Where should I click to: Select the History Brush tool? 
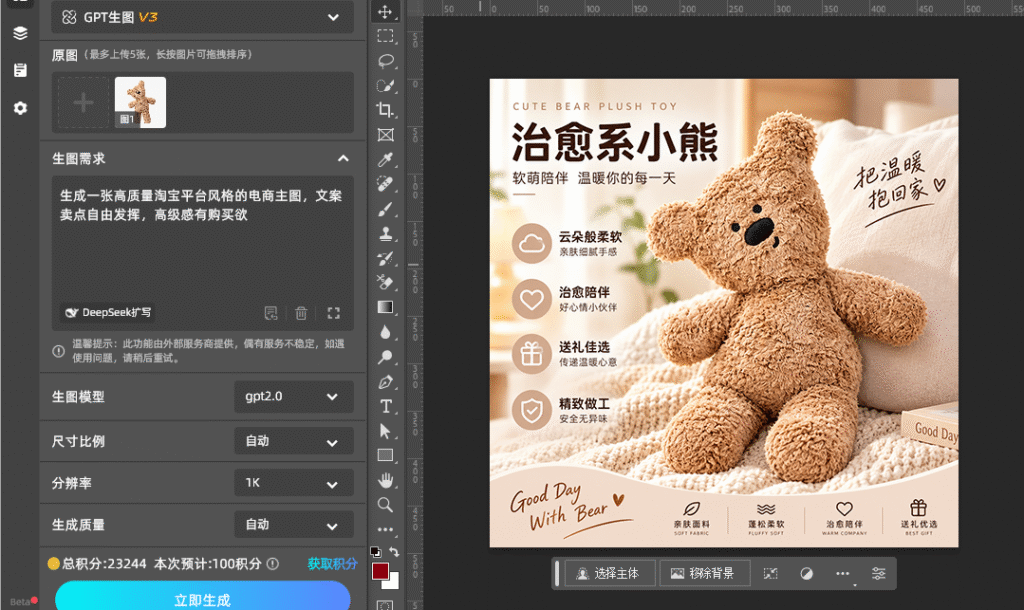(385, 258)
